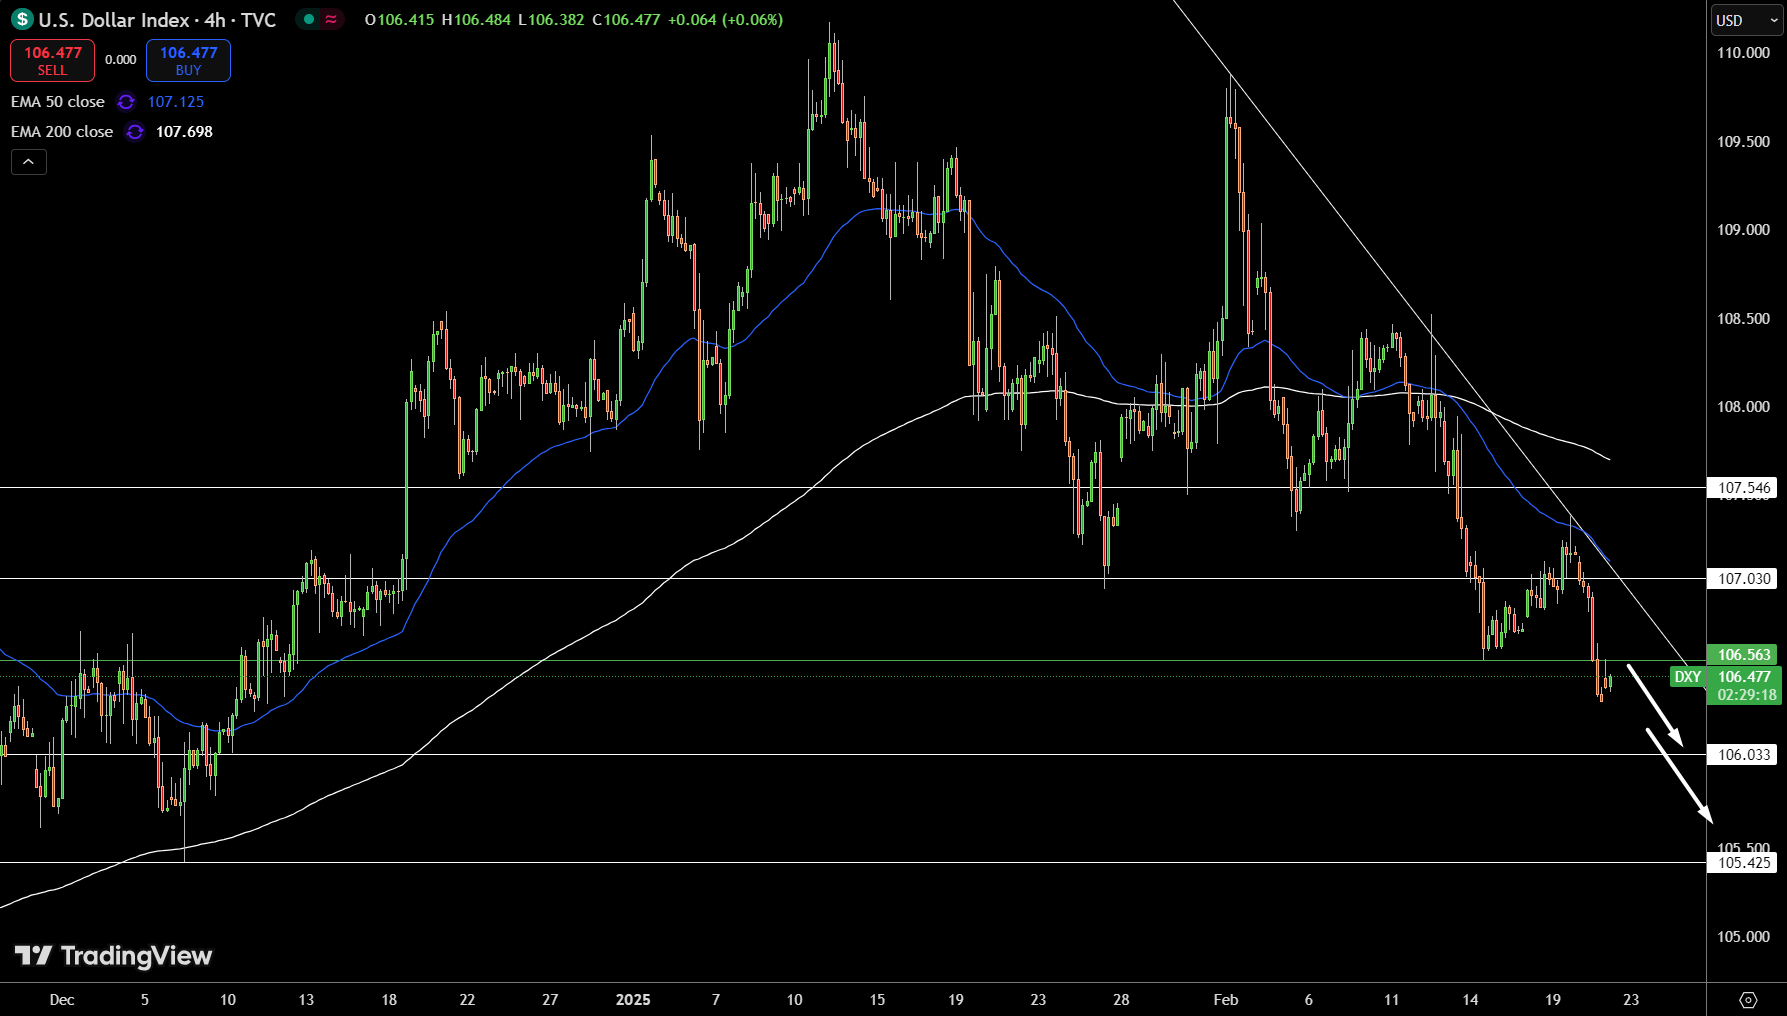Viewport: 1787px width, 1016px height.
Task: Select the EMA 200 close indicator label
Action: (62, 132)
